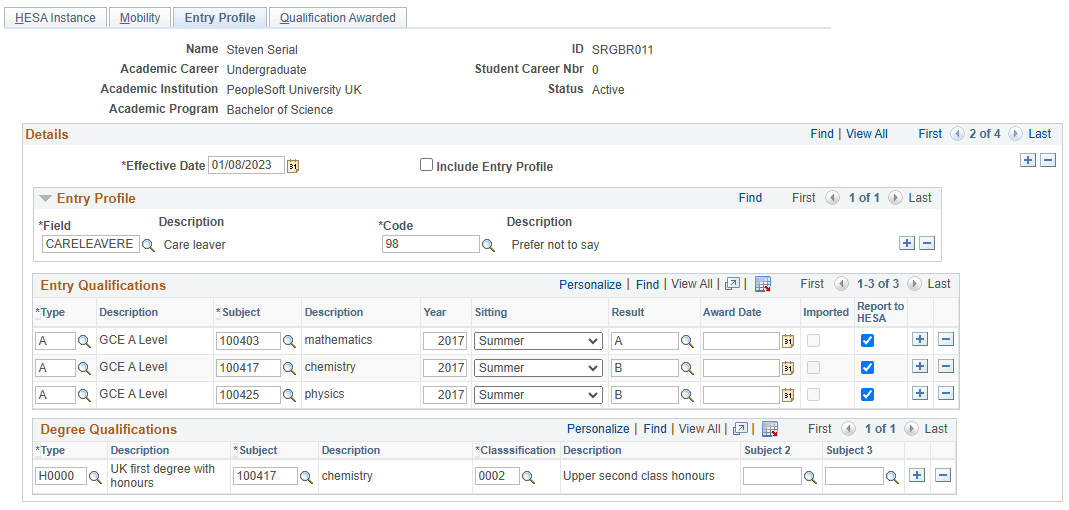Delete the physics qualification row
The width and height of the screenshot is (1069, 510).
945,394
